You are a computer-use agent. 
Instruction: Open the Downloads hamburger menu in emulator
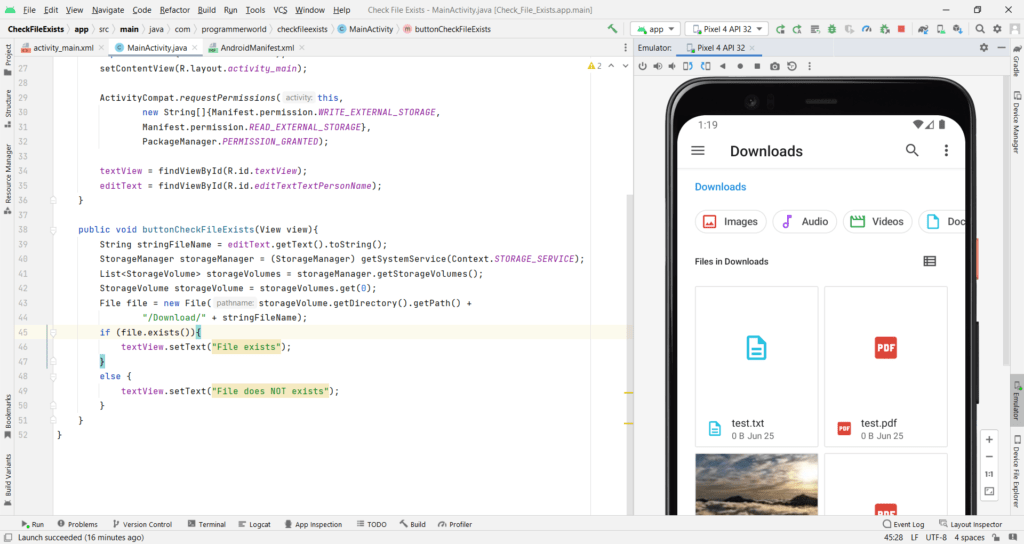697,151
